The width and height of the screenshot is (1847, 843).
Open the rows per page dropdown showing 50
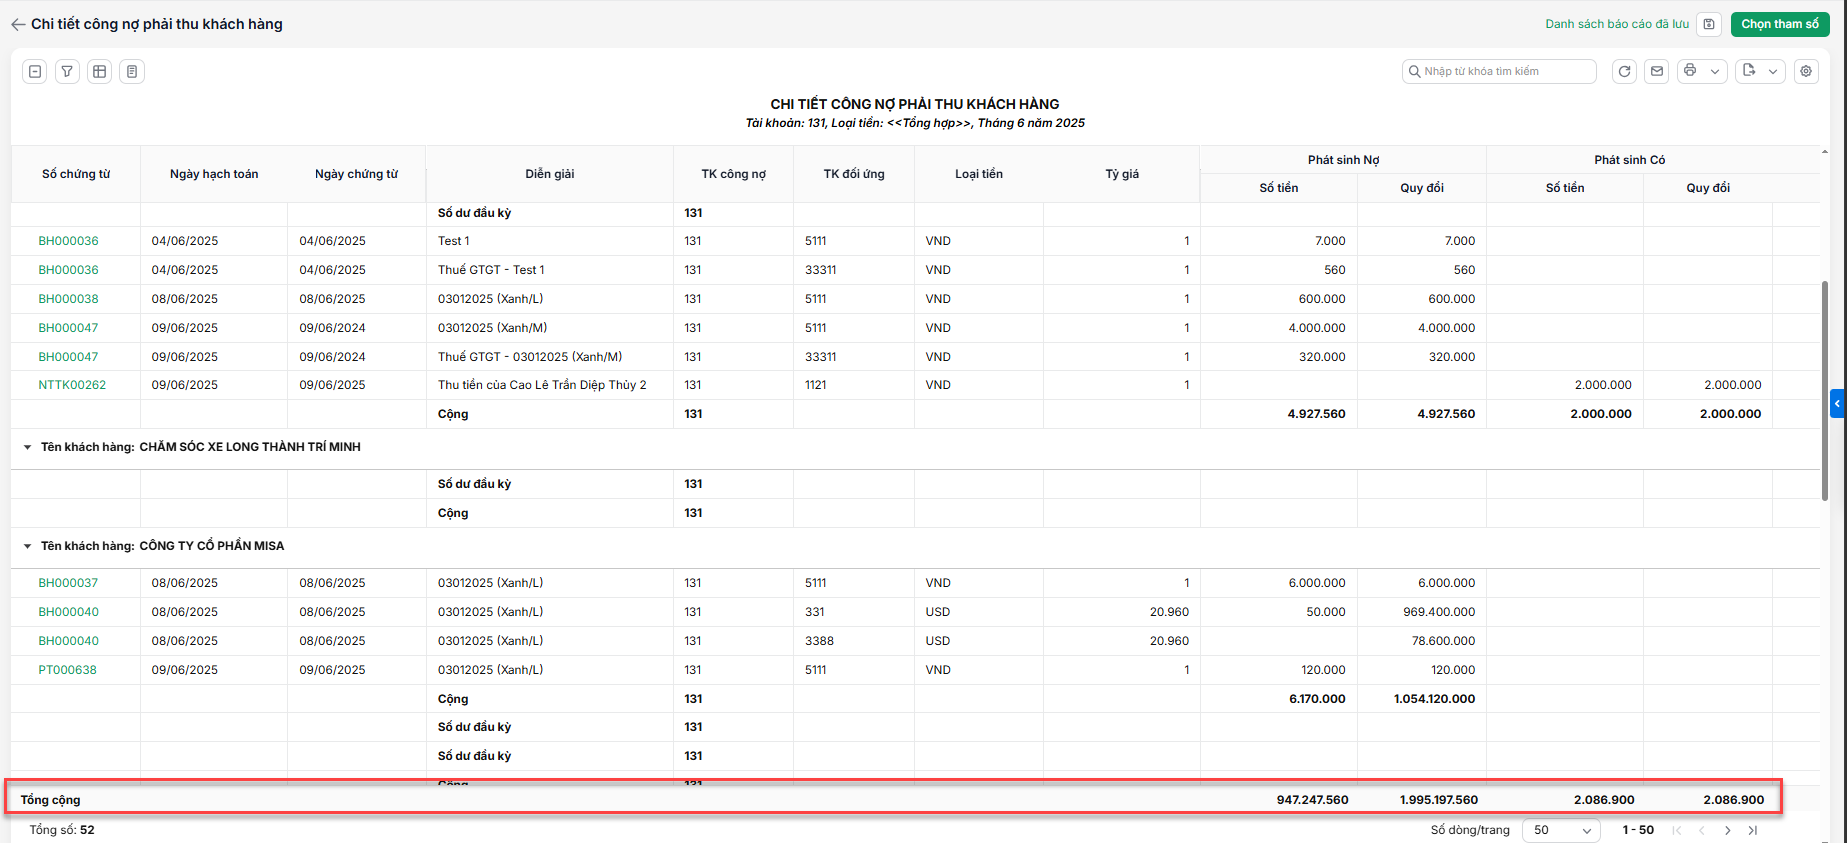pyautogui.click(x=1561, y=830)
